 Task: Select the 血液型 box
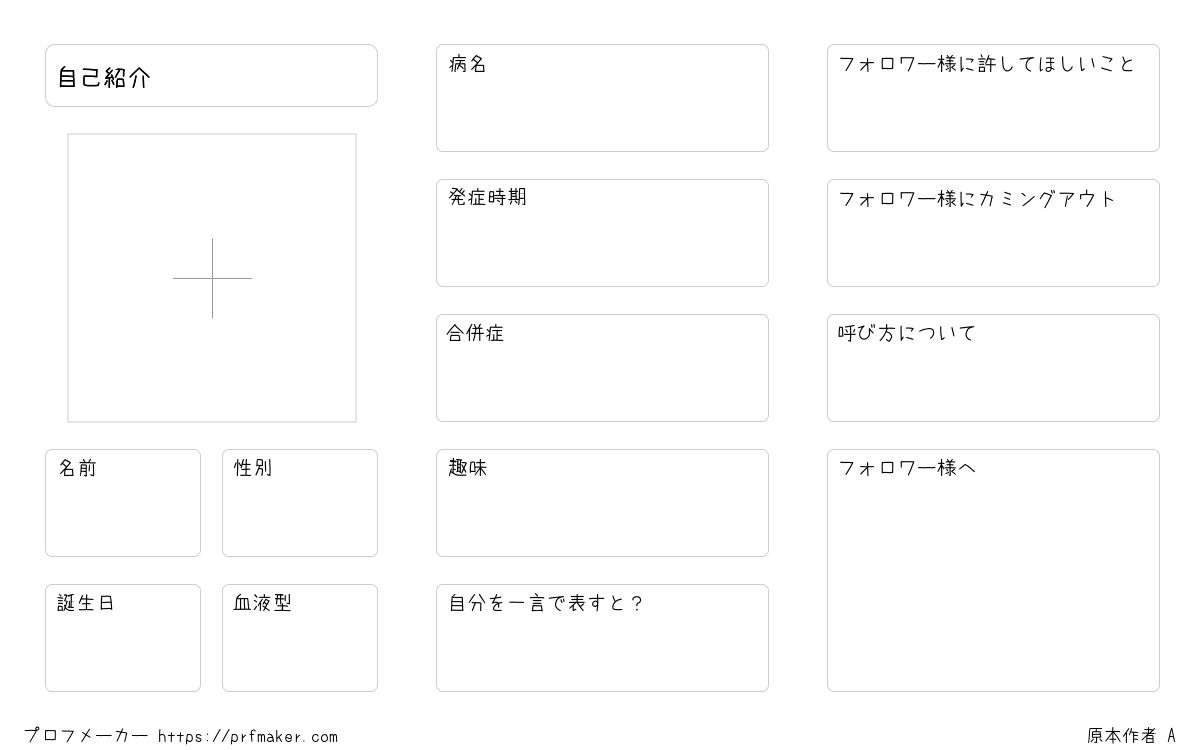[300, 638]
